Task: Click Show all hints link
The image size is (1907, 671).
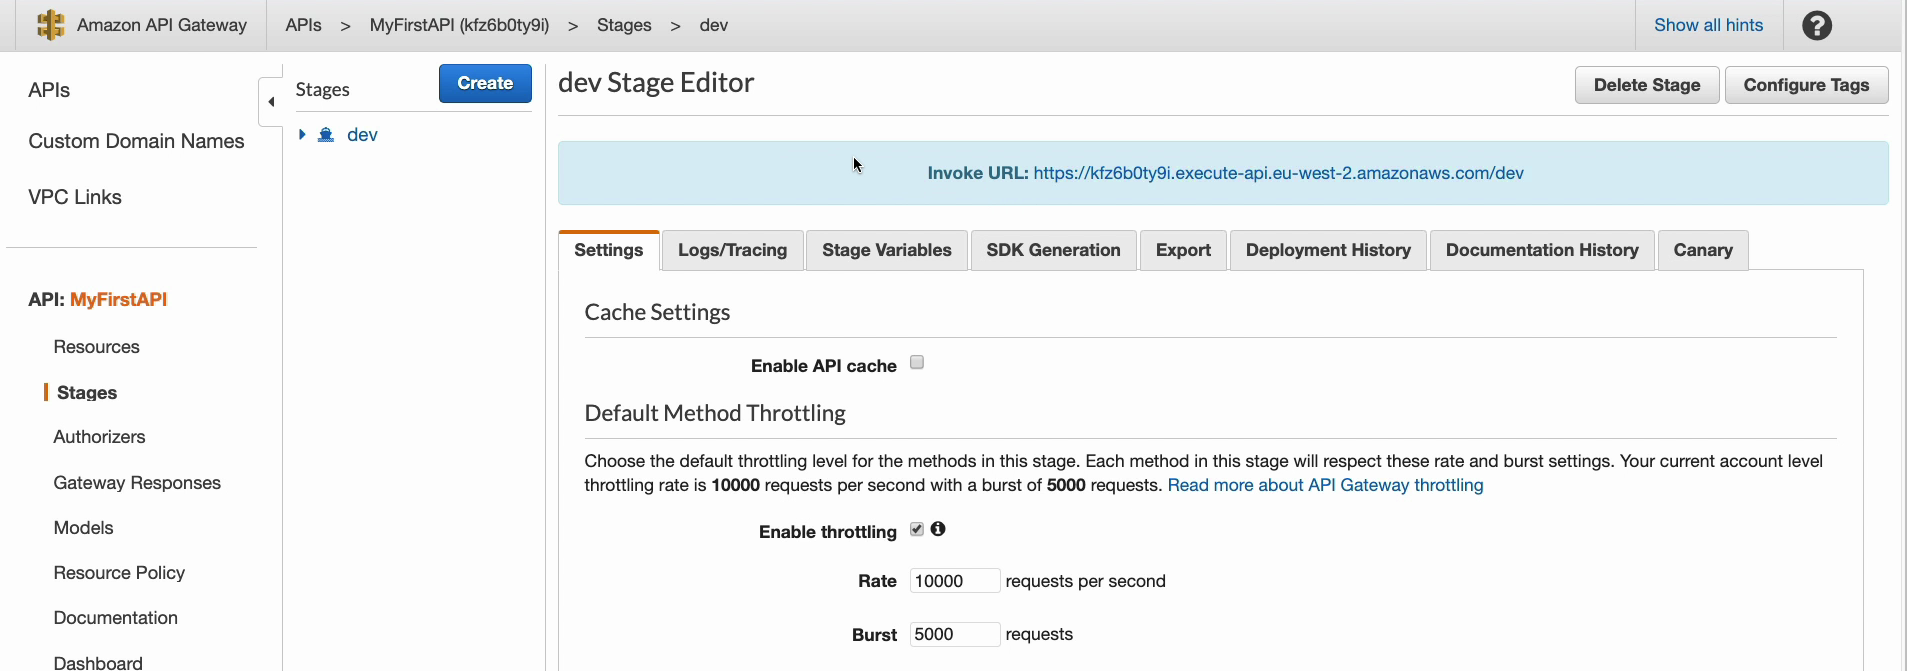Action: point(1709,25)
